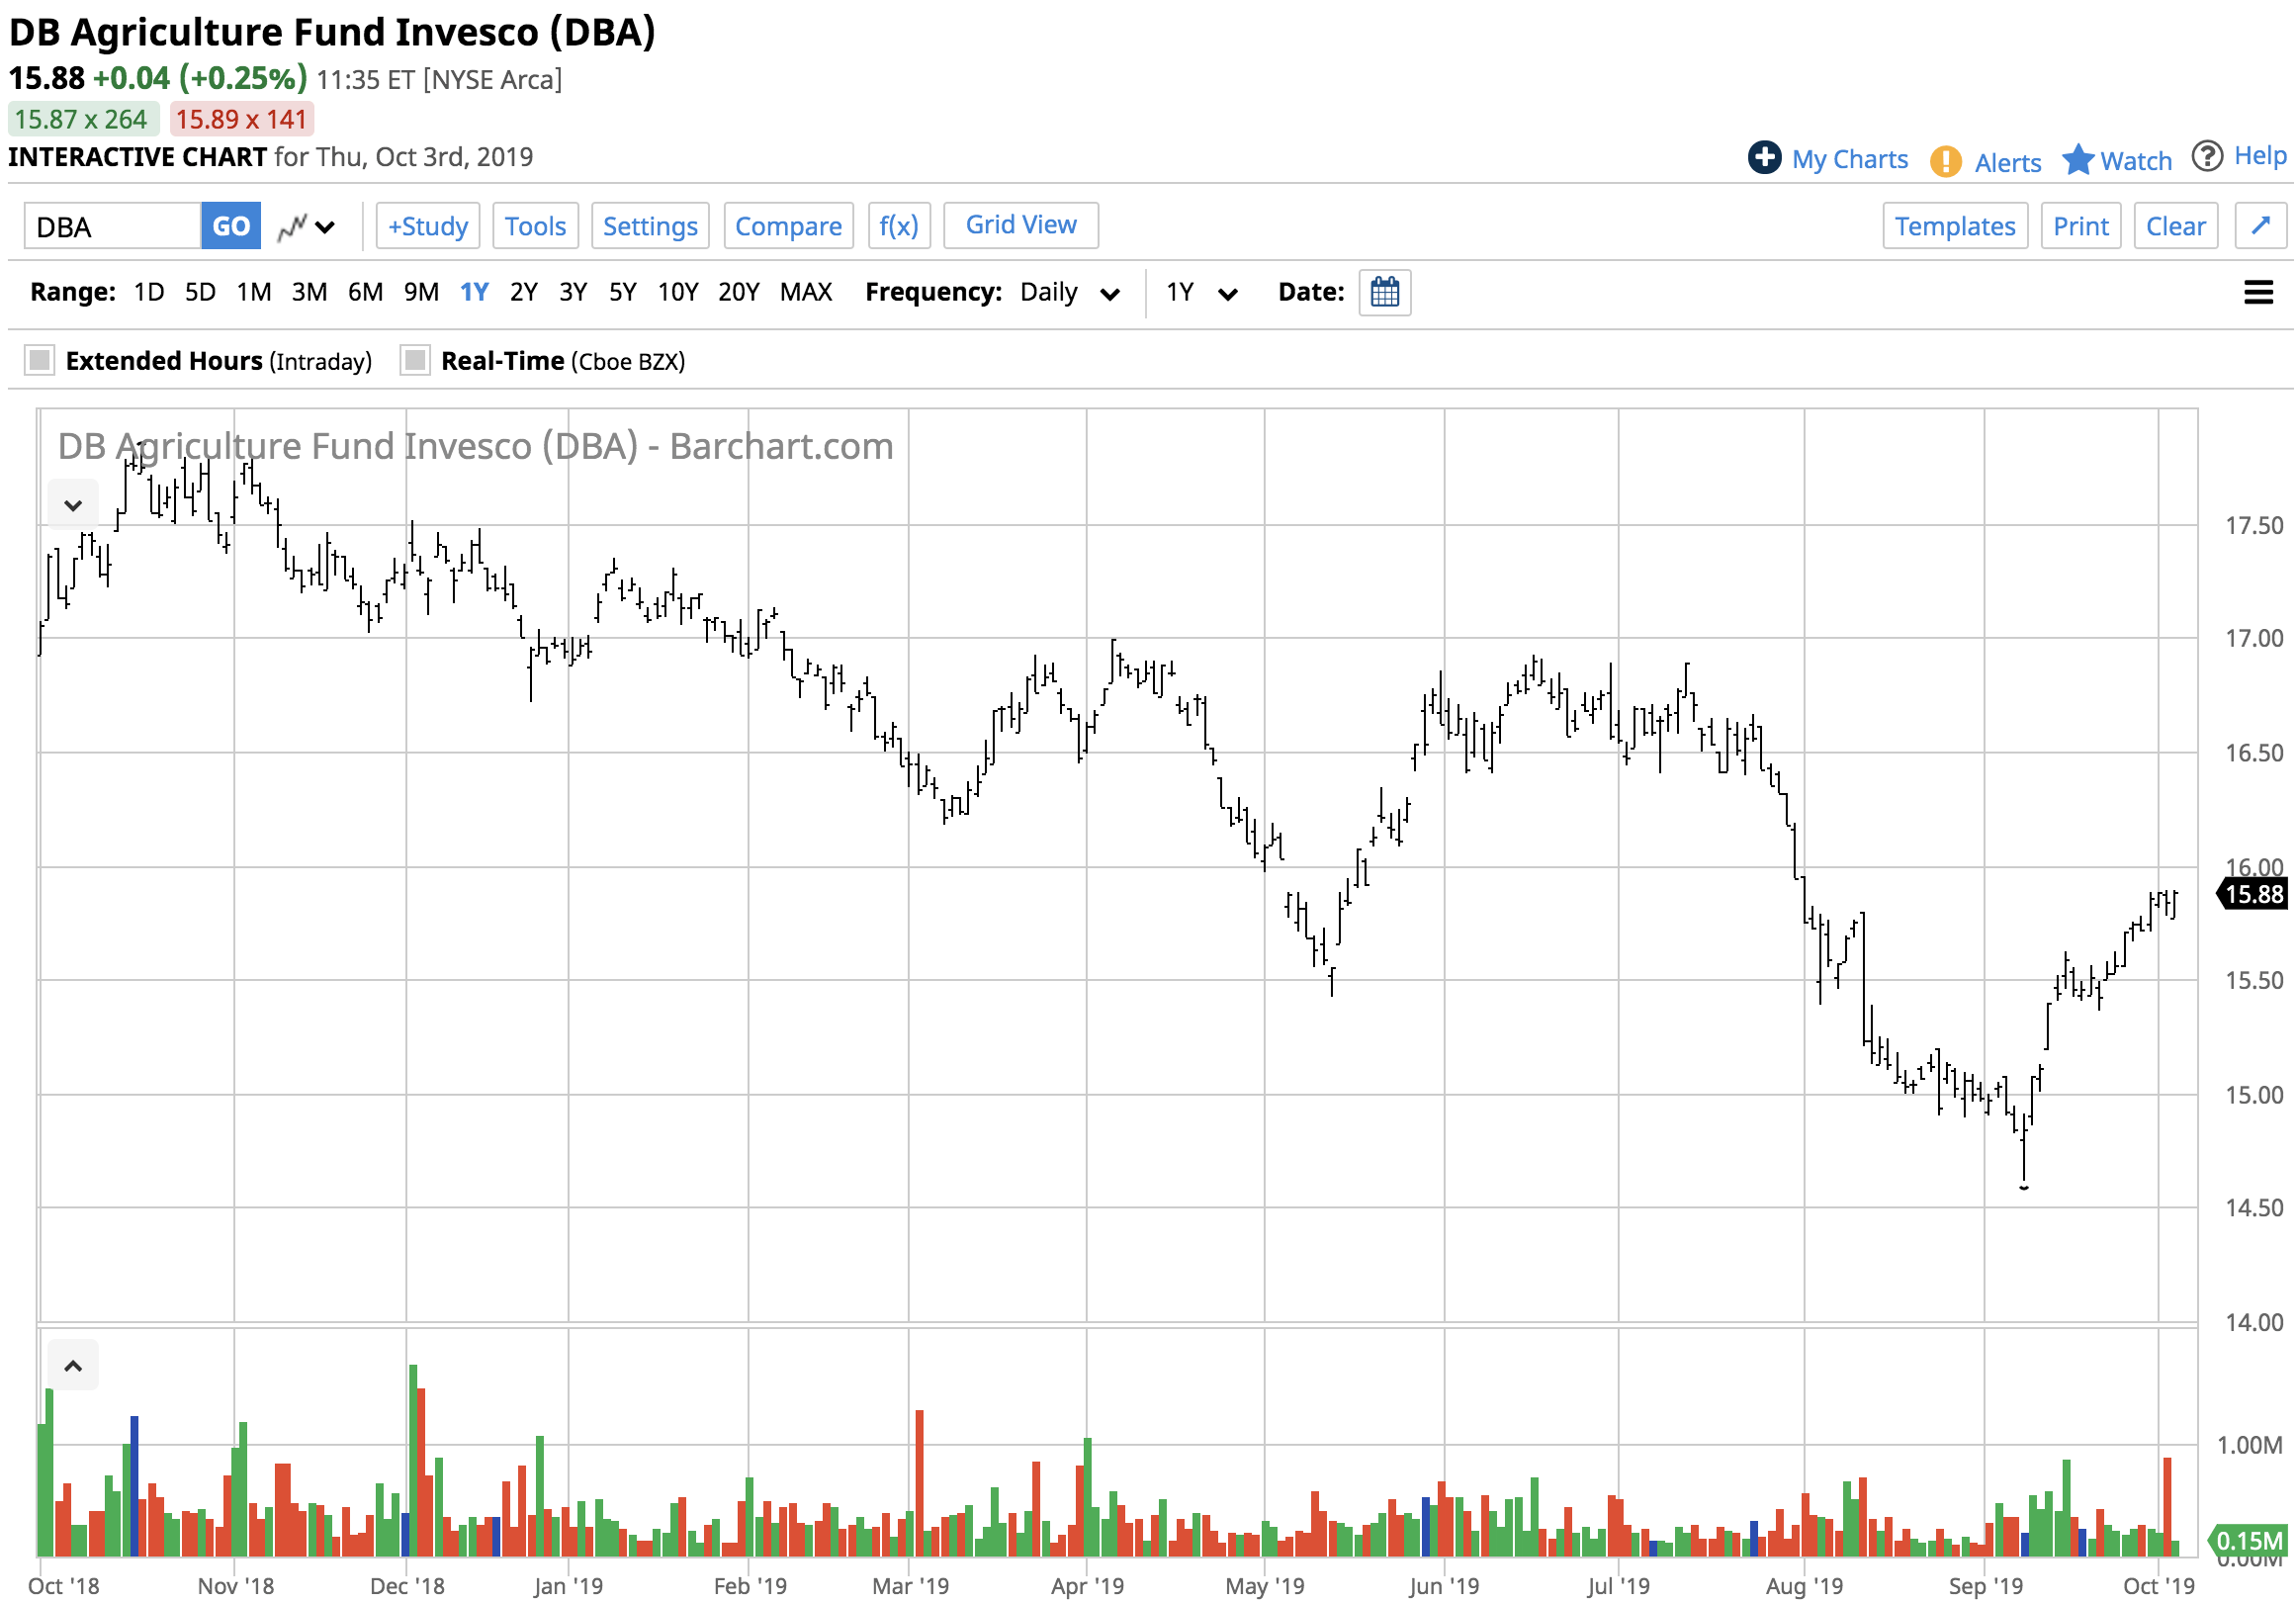Switch to Grid View
The image size is (2296, 1602).
click(x=1021, y=225)
